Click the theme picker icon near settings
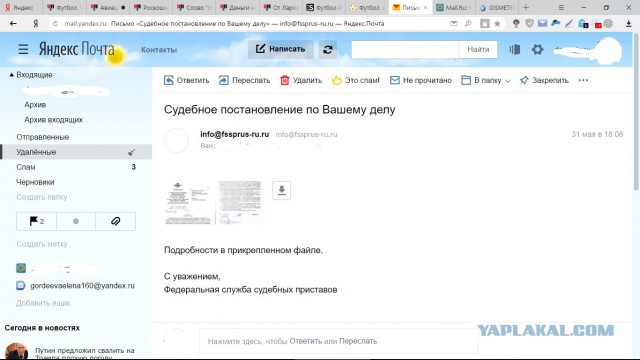640x360 pixels. [515, 49]
